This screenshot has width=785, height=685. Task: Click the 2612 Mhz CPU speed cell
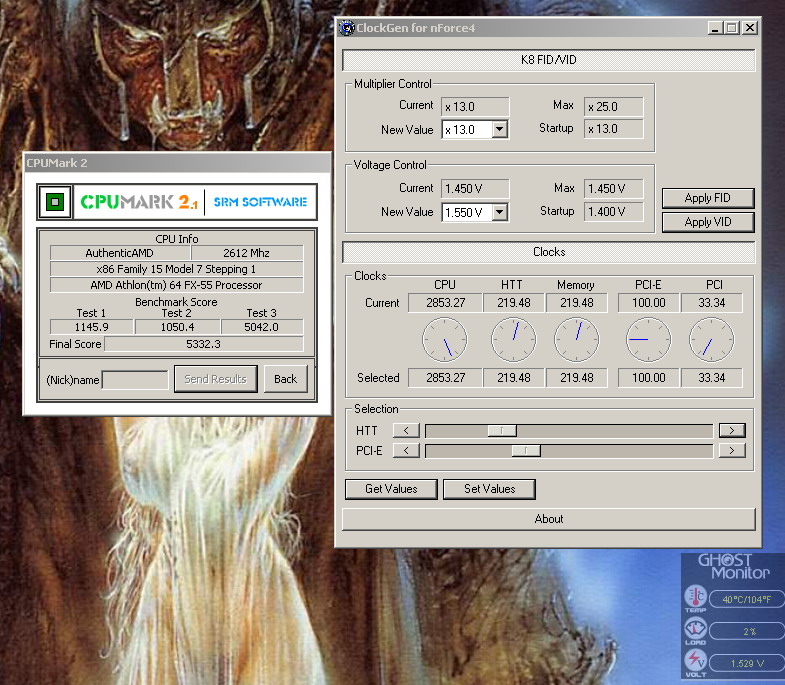[x=246, y=253]
